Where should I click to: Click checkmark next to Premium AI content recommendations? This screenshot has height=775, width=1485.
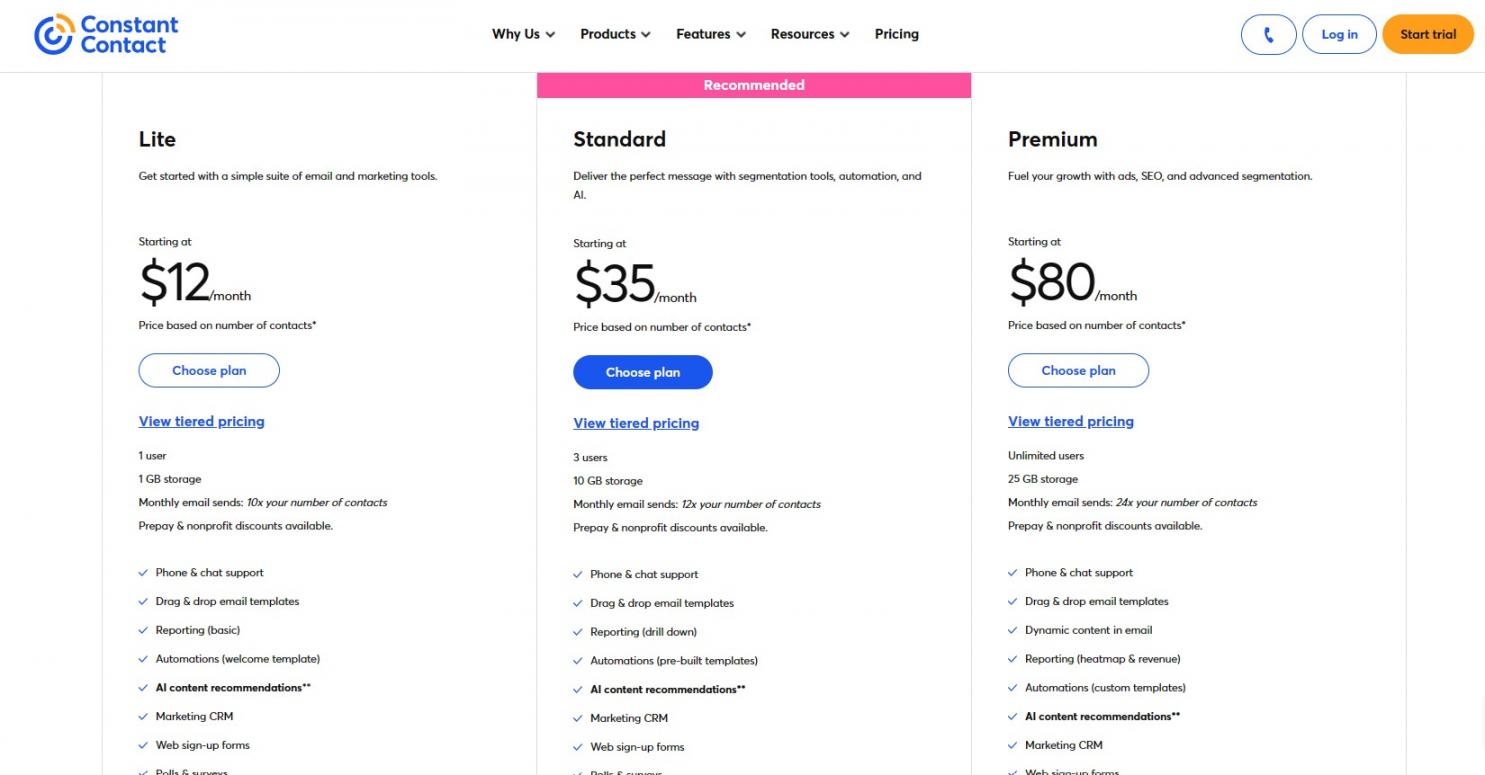pyautogui.click(x=1013, y=717)
